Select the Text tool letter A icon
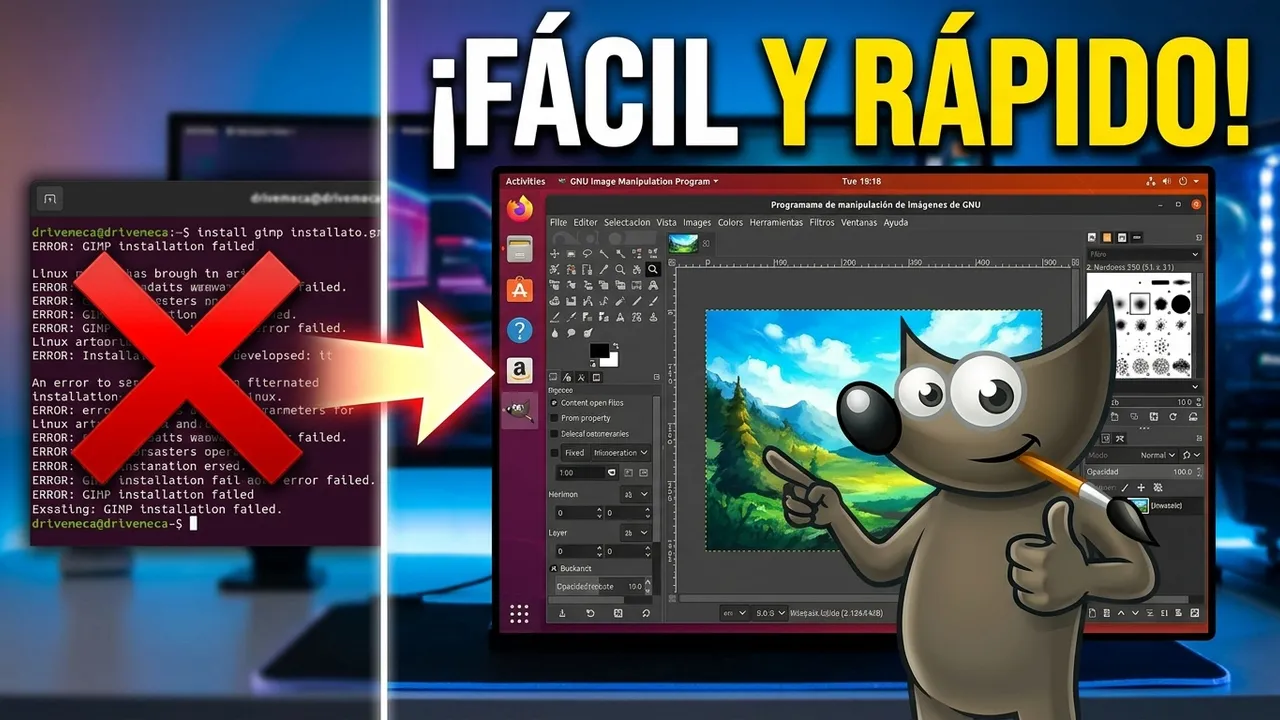This screenshot has height=720, width=1280. pyautogui.click(x=620, y=317)
